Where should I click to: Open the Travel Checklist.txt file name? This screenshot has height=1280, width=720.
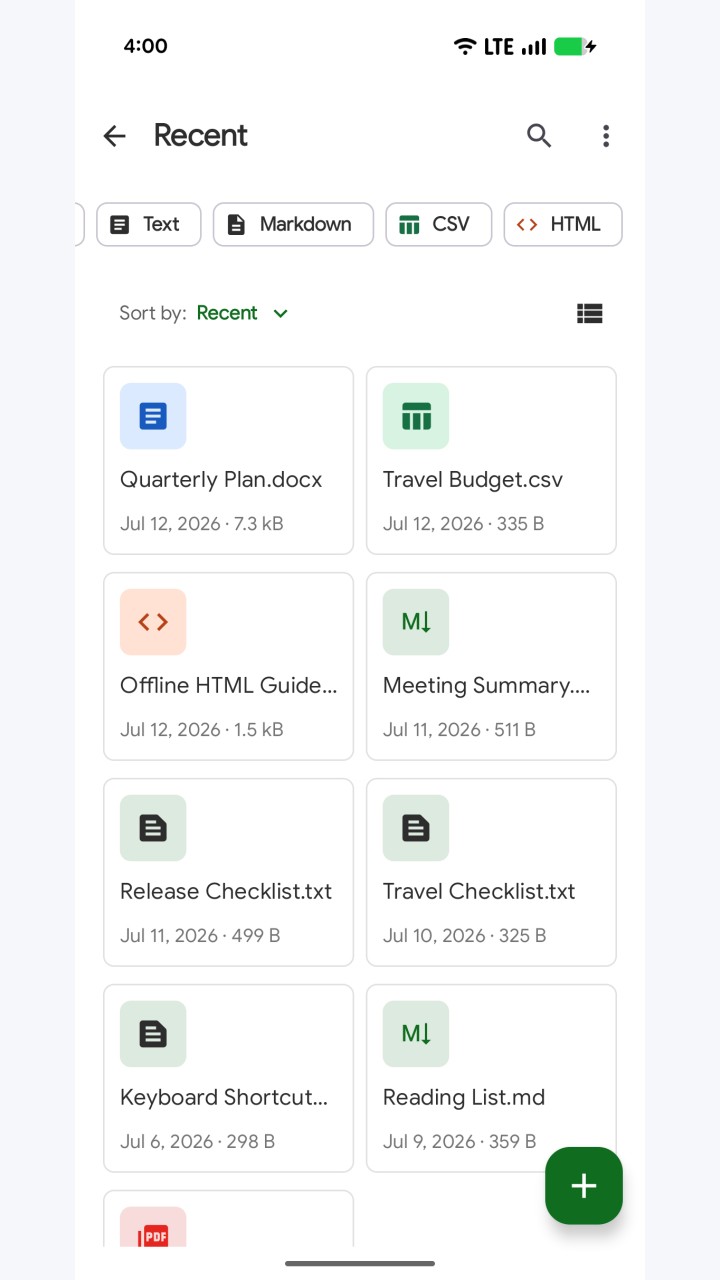click(x=479, y=892)
